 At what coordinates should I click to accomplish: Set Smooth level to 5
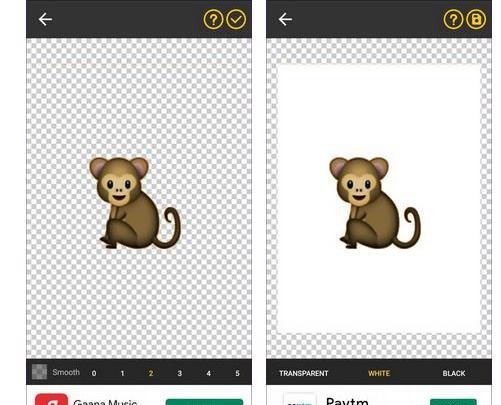tap(237, 373)
